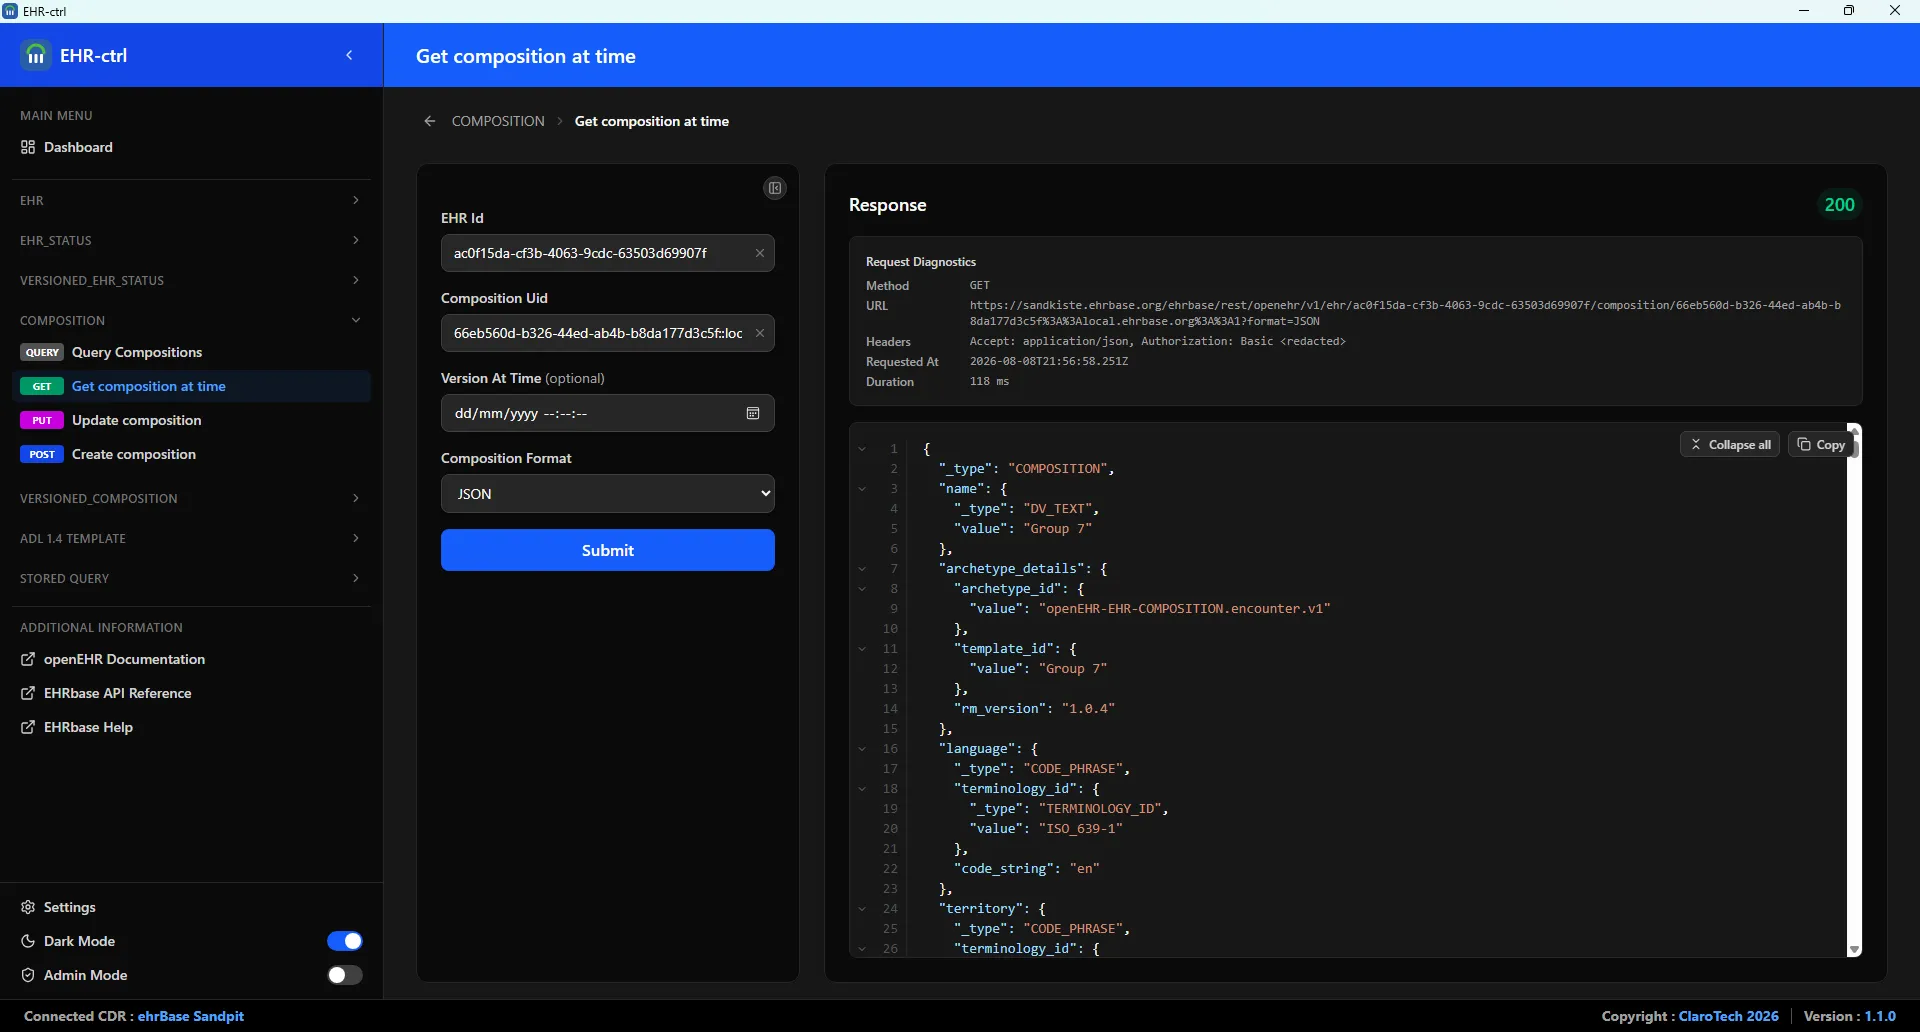Expand the EHR_STATUS menu section
Image resolution: width=1920 pixels, height=1032 pixels.
[x=191, y=240]
